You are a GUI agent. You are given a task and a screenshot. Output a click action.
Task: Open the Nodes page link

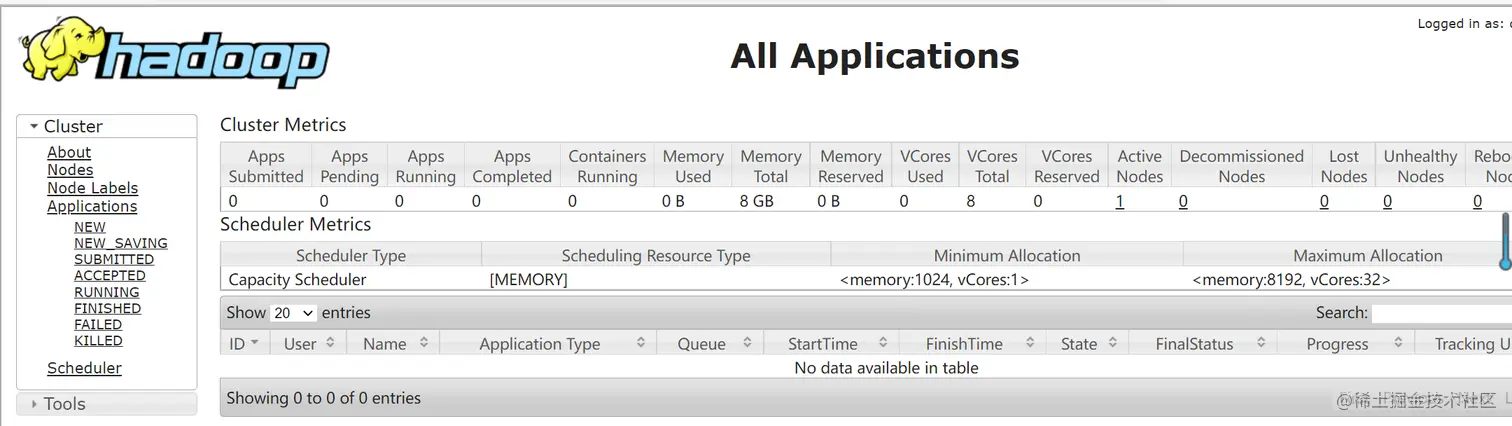[x=70, y=170]
